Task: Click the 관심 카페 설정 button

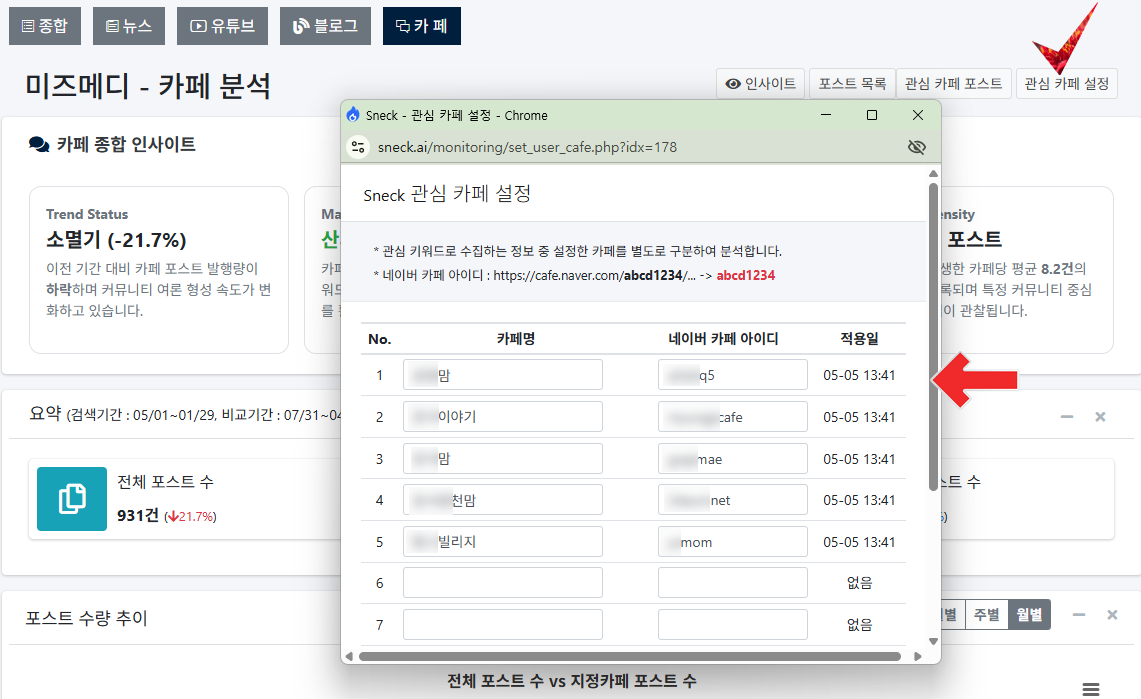Action: [x=1067, y=84]
